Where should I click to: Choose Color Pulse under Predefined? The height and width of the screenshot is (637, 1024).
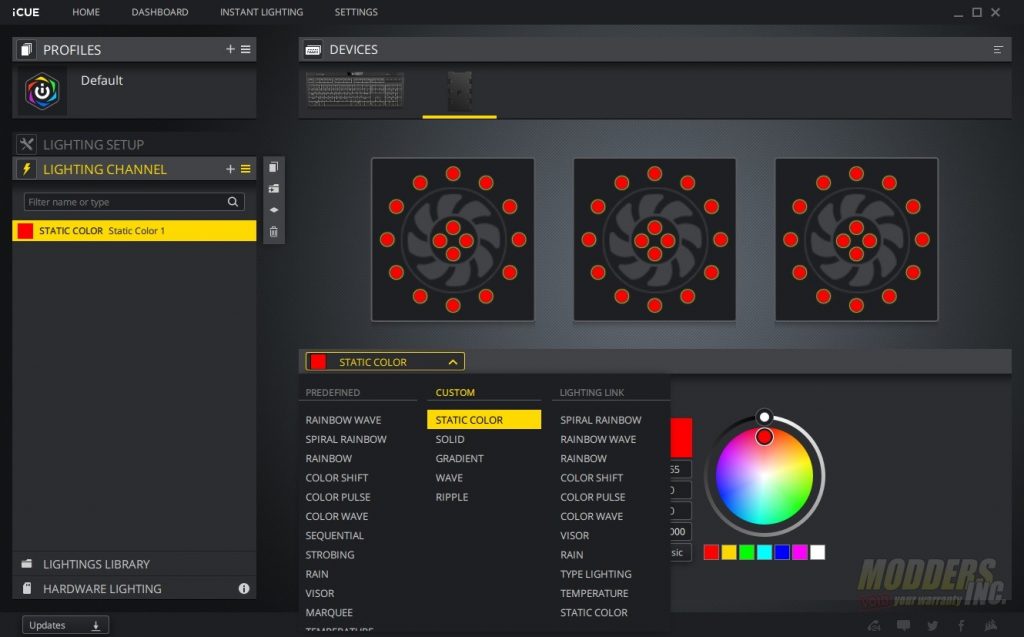click(x=338, y=497)
